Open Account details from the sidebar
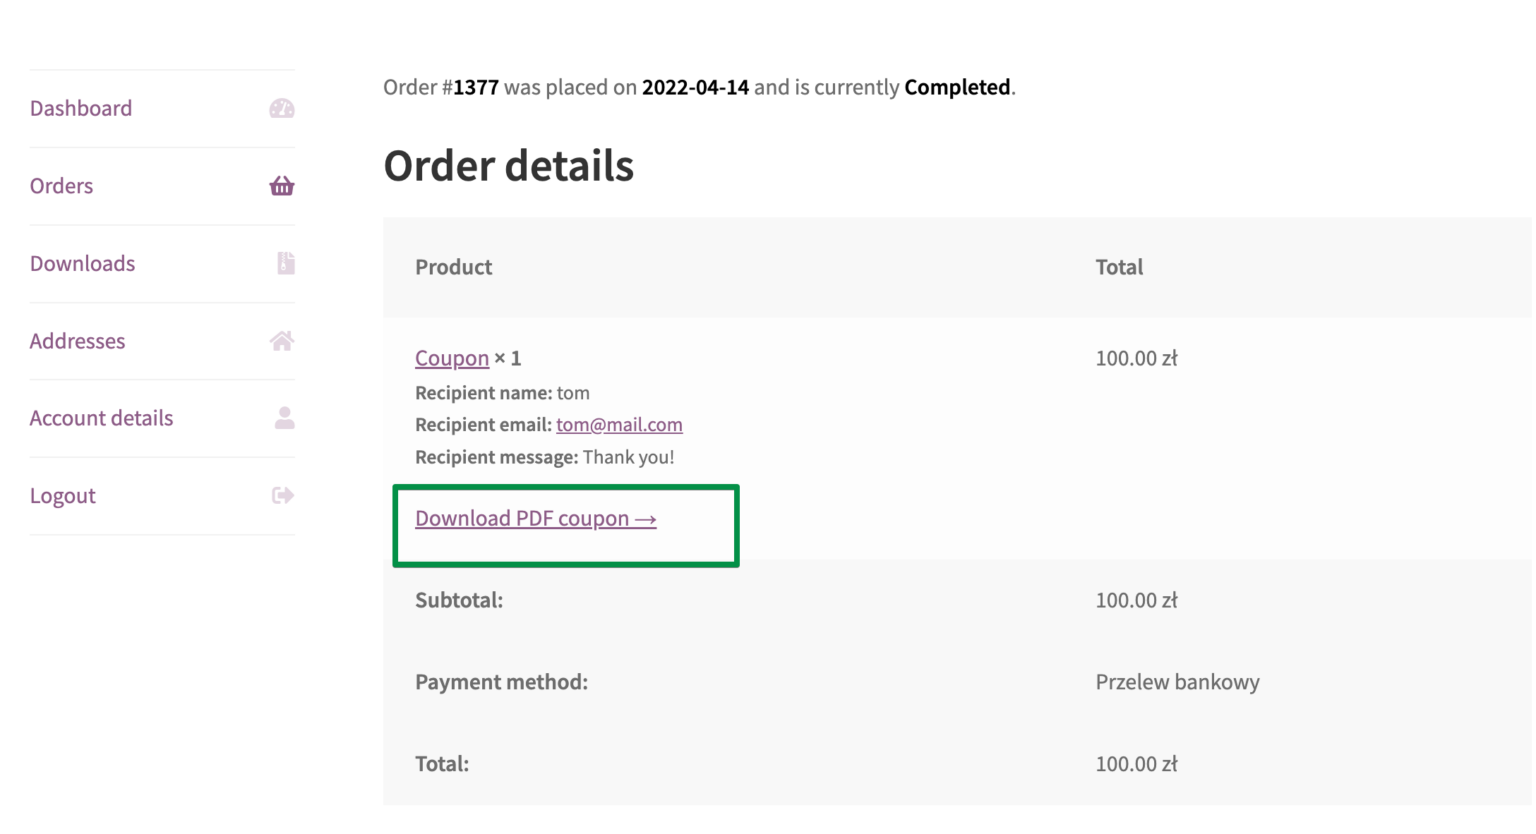Image resolution: width=1536 pixels, height=834 pixels. coord(101,418)
